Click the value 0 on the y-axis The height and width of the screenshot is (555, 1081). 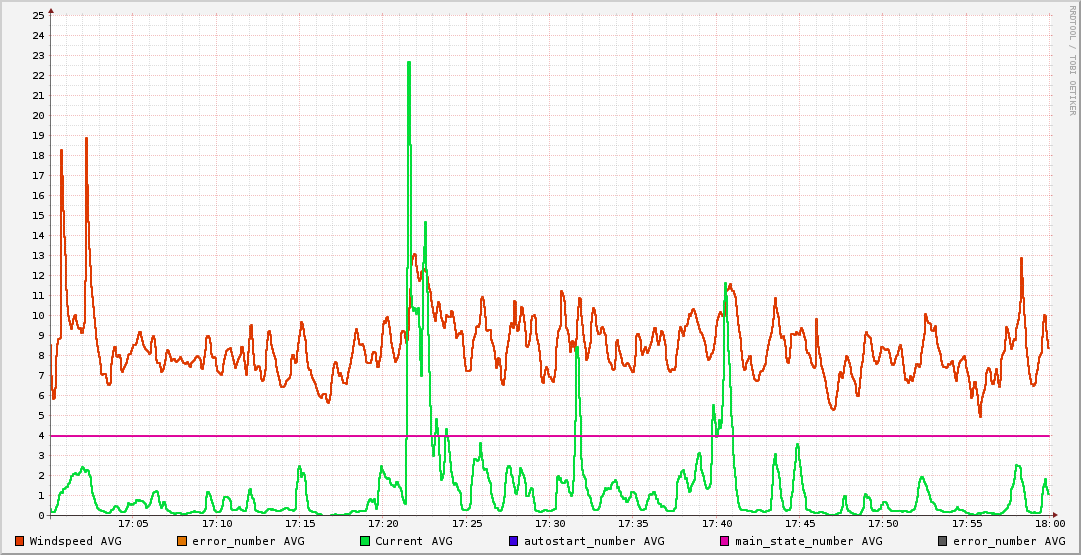point(41,516)
